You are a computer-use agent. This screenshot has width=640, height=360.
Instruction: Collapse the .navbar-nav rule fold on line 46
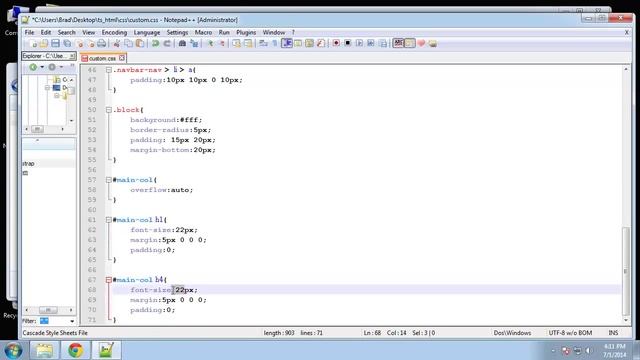pyautogui.click(x=109, y=70)
